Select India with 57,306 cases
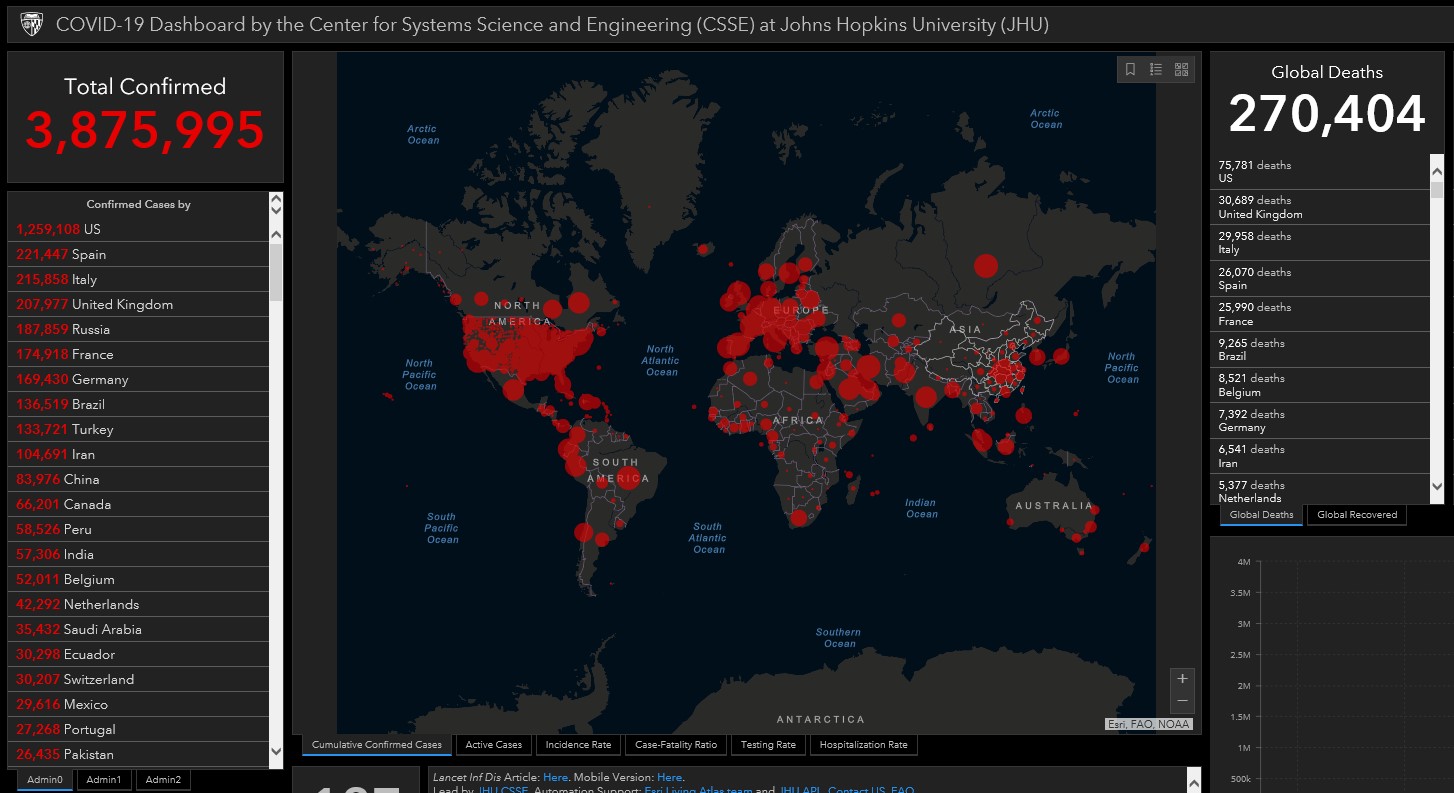 coord(138,554)
